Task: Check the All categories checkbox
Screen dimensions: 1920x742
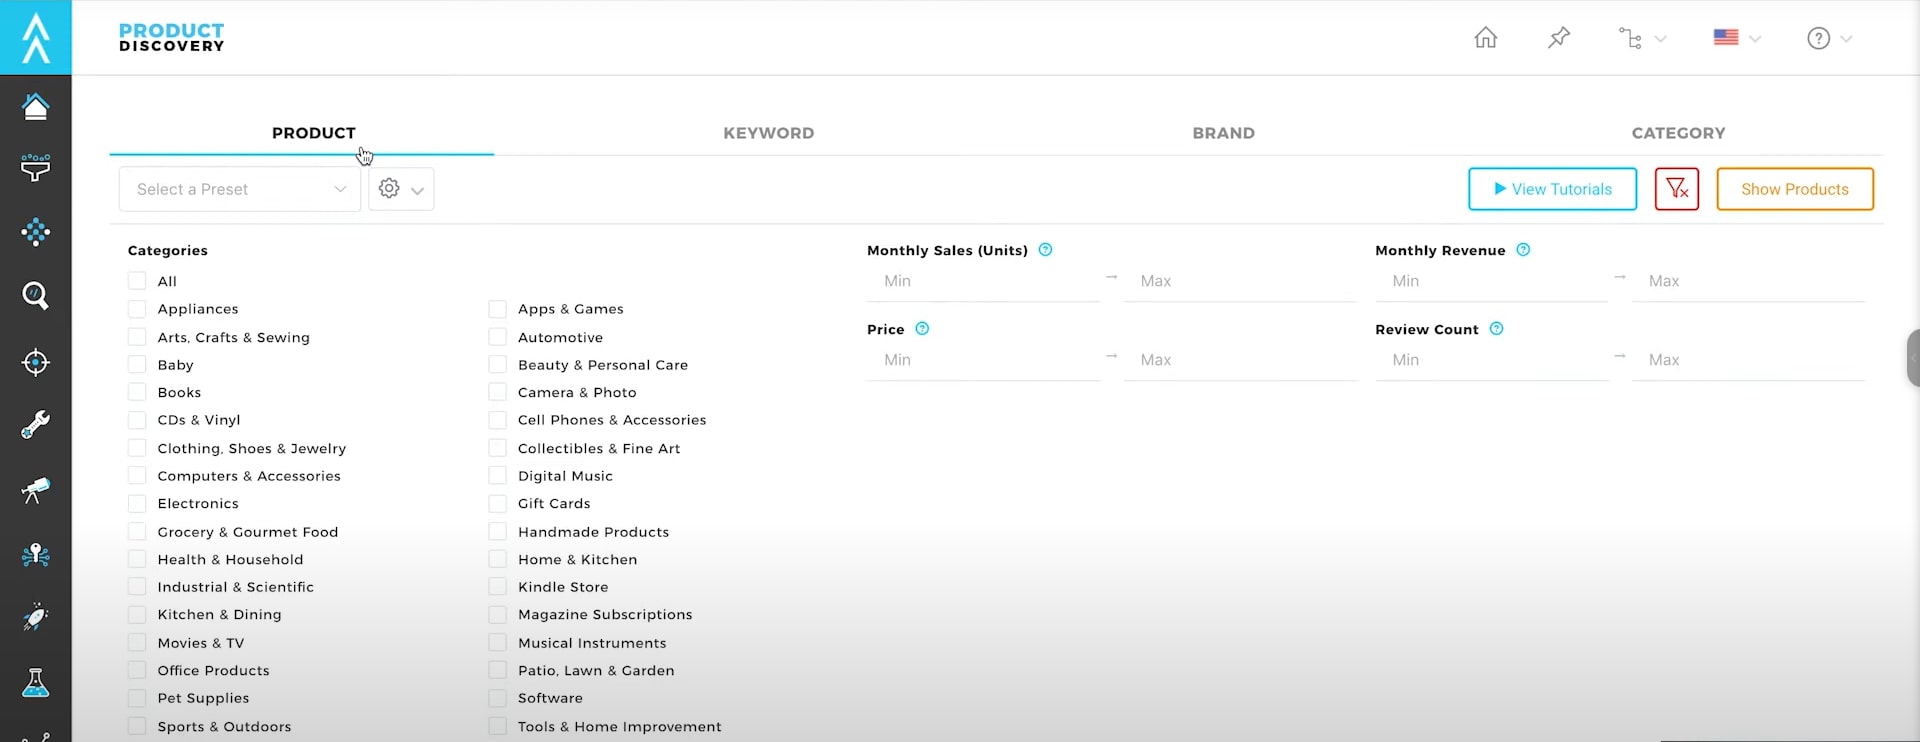Action: (x=137, y=281)
